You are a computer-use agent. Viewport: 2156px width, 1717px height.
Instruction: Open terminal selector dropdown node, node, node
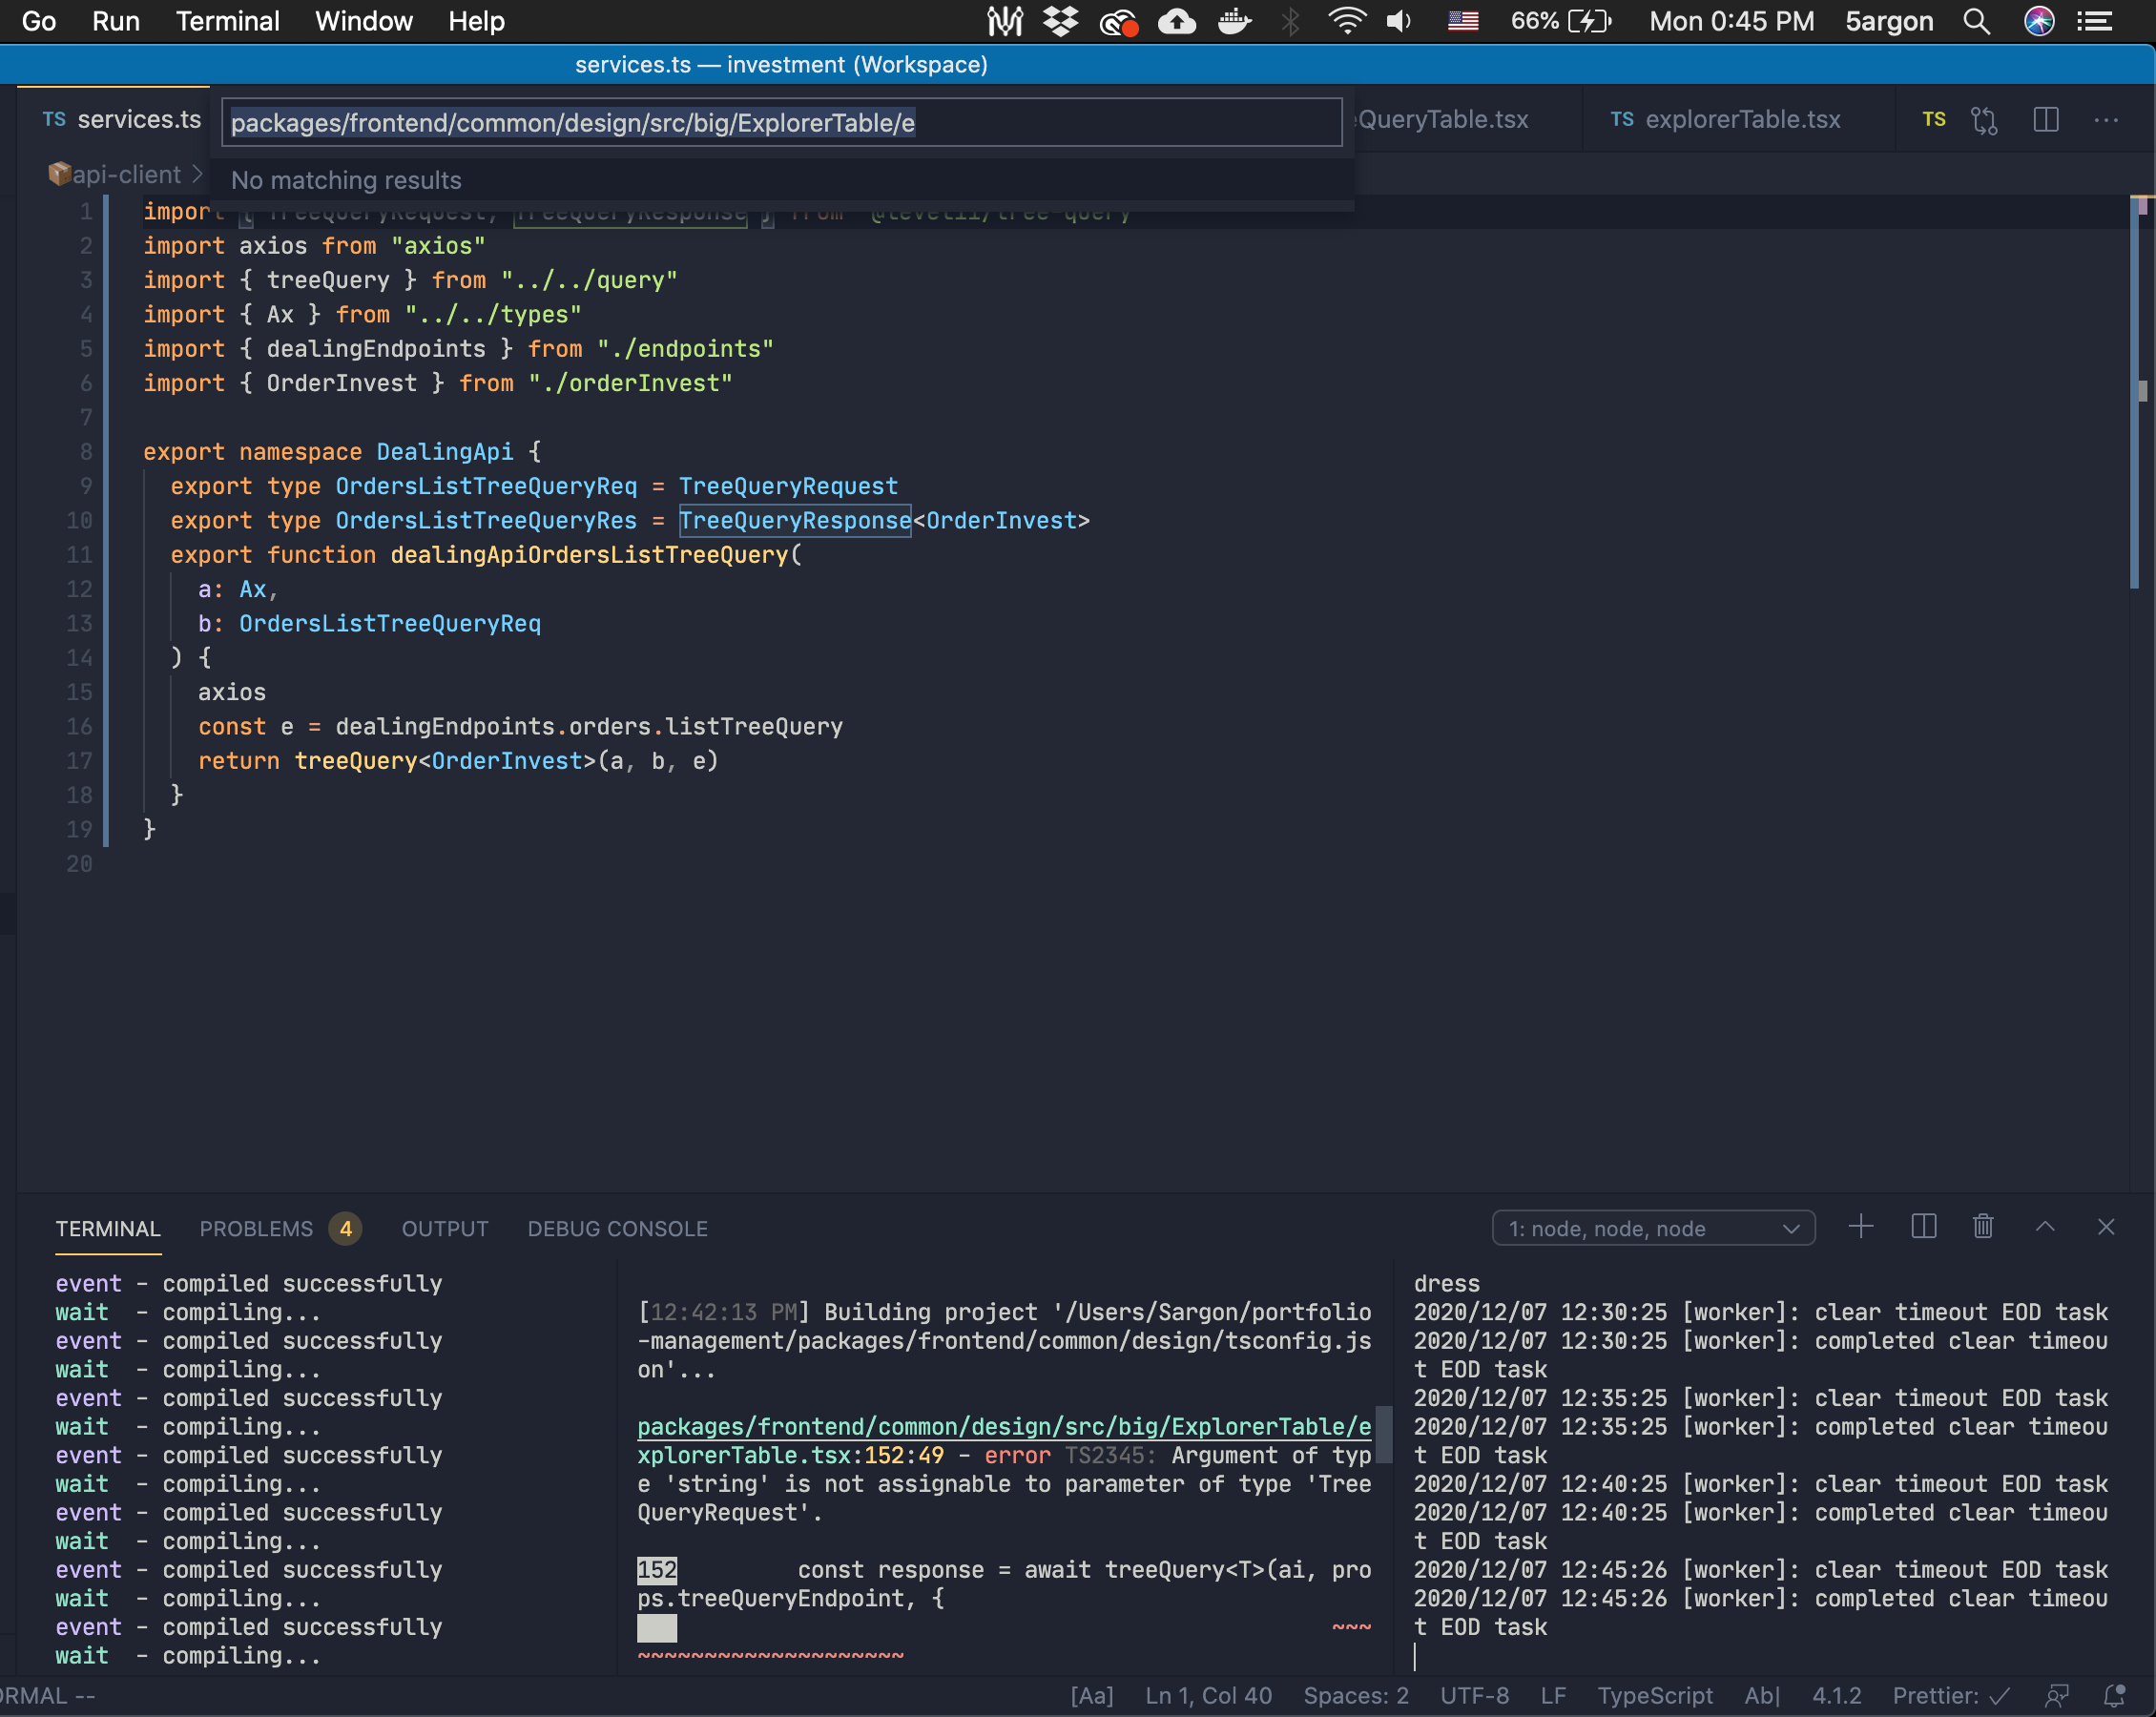1652,1228
